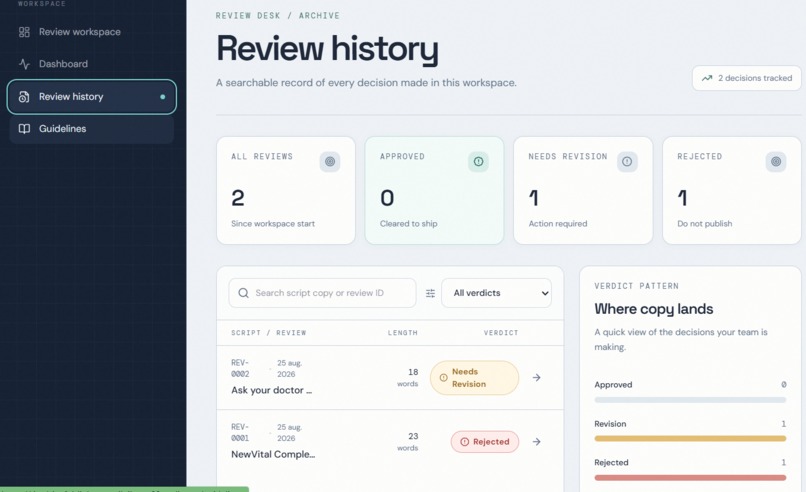Click the SCRIPT / REVIEW column header

coord(269,333)
